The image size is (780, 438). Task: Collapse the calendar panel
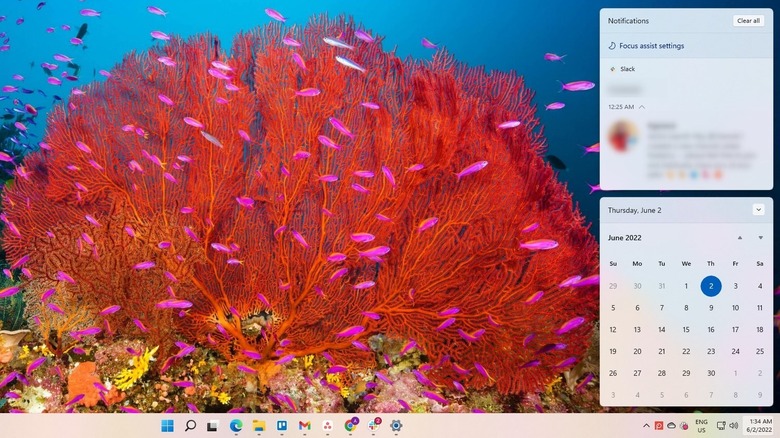tap(757, 210)
